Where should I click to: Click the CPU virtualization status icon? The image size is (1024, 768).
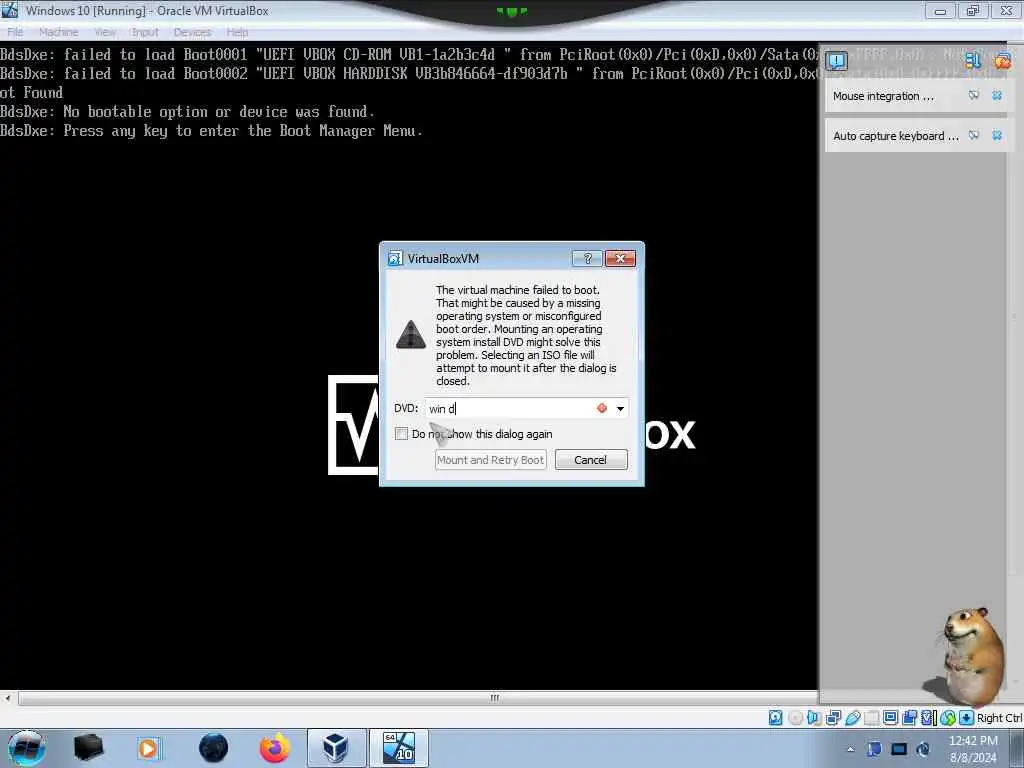coord(927,718)
